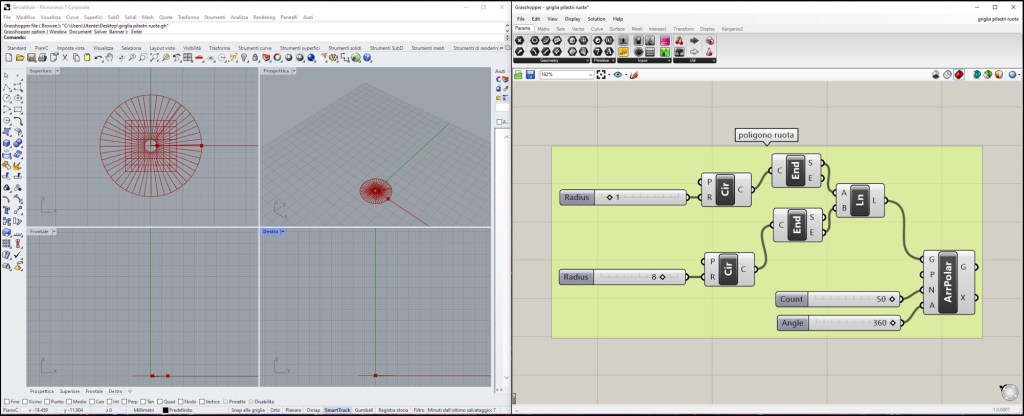Select the ArrPolar component on the canvas
Viewport: 1024px width, 416px height.
946,283
